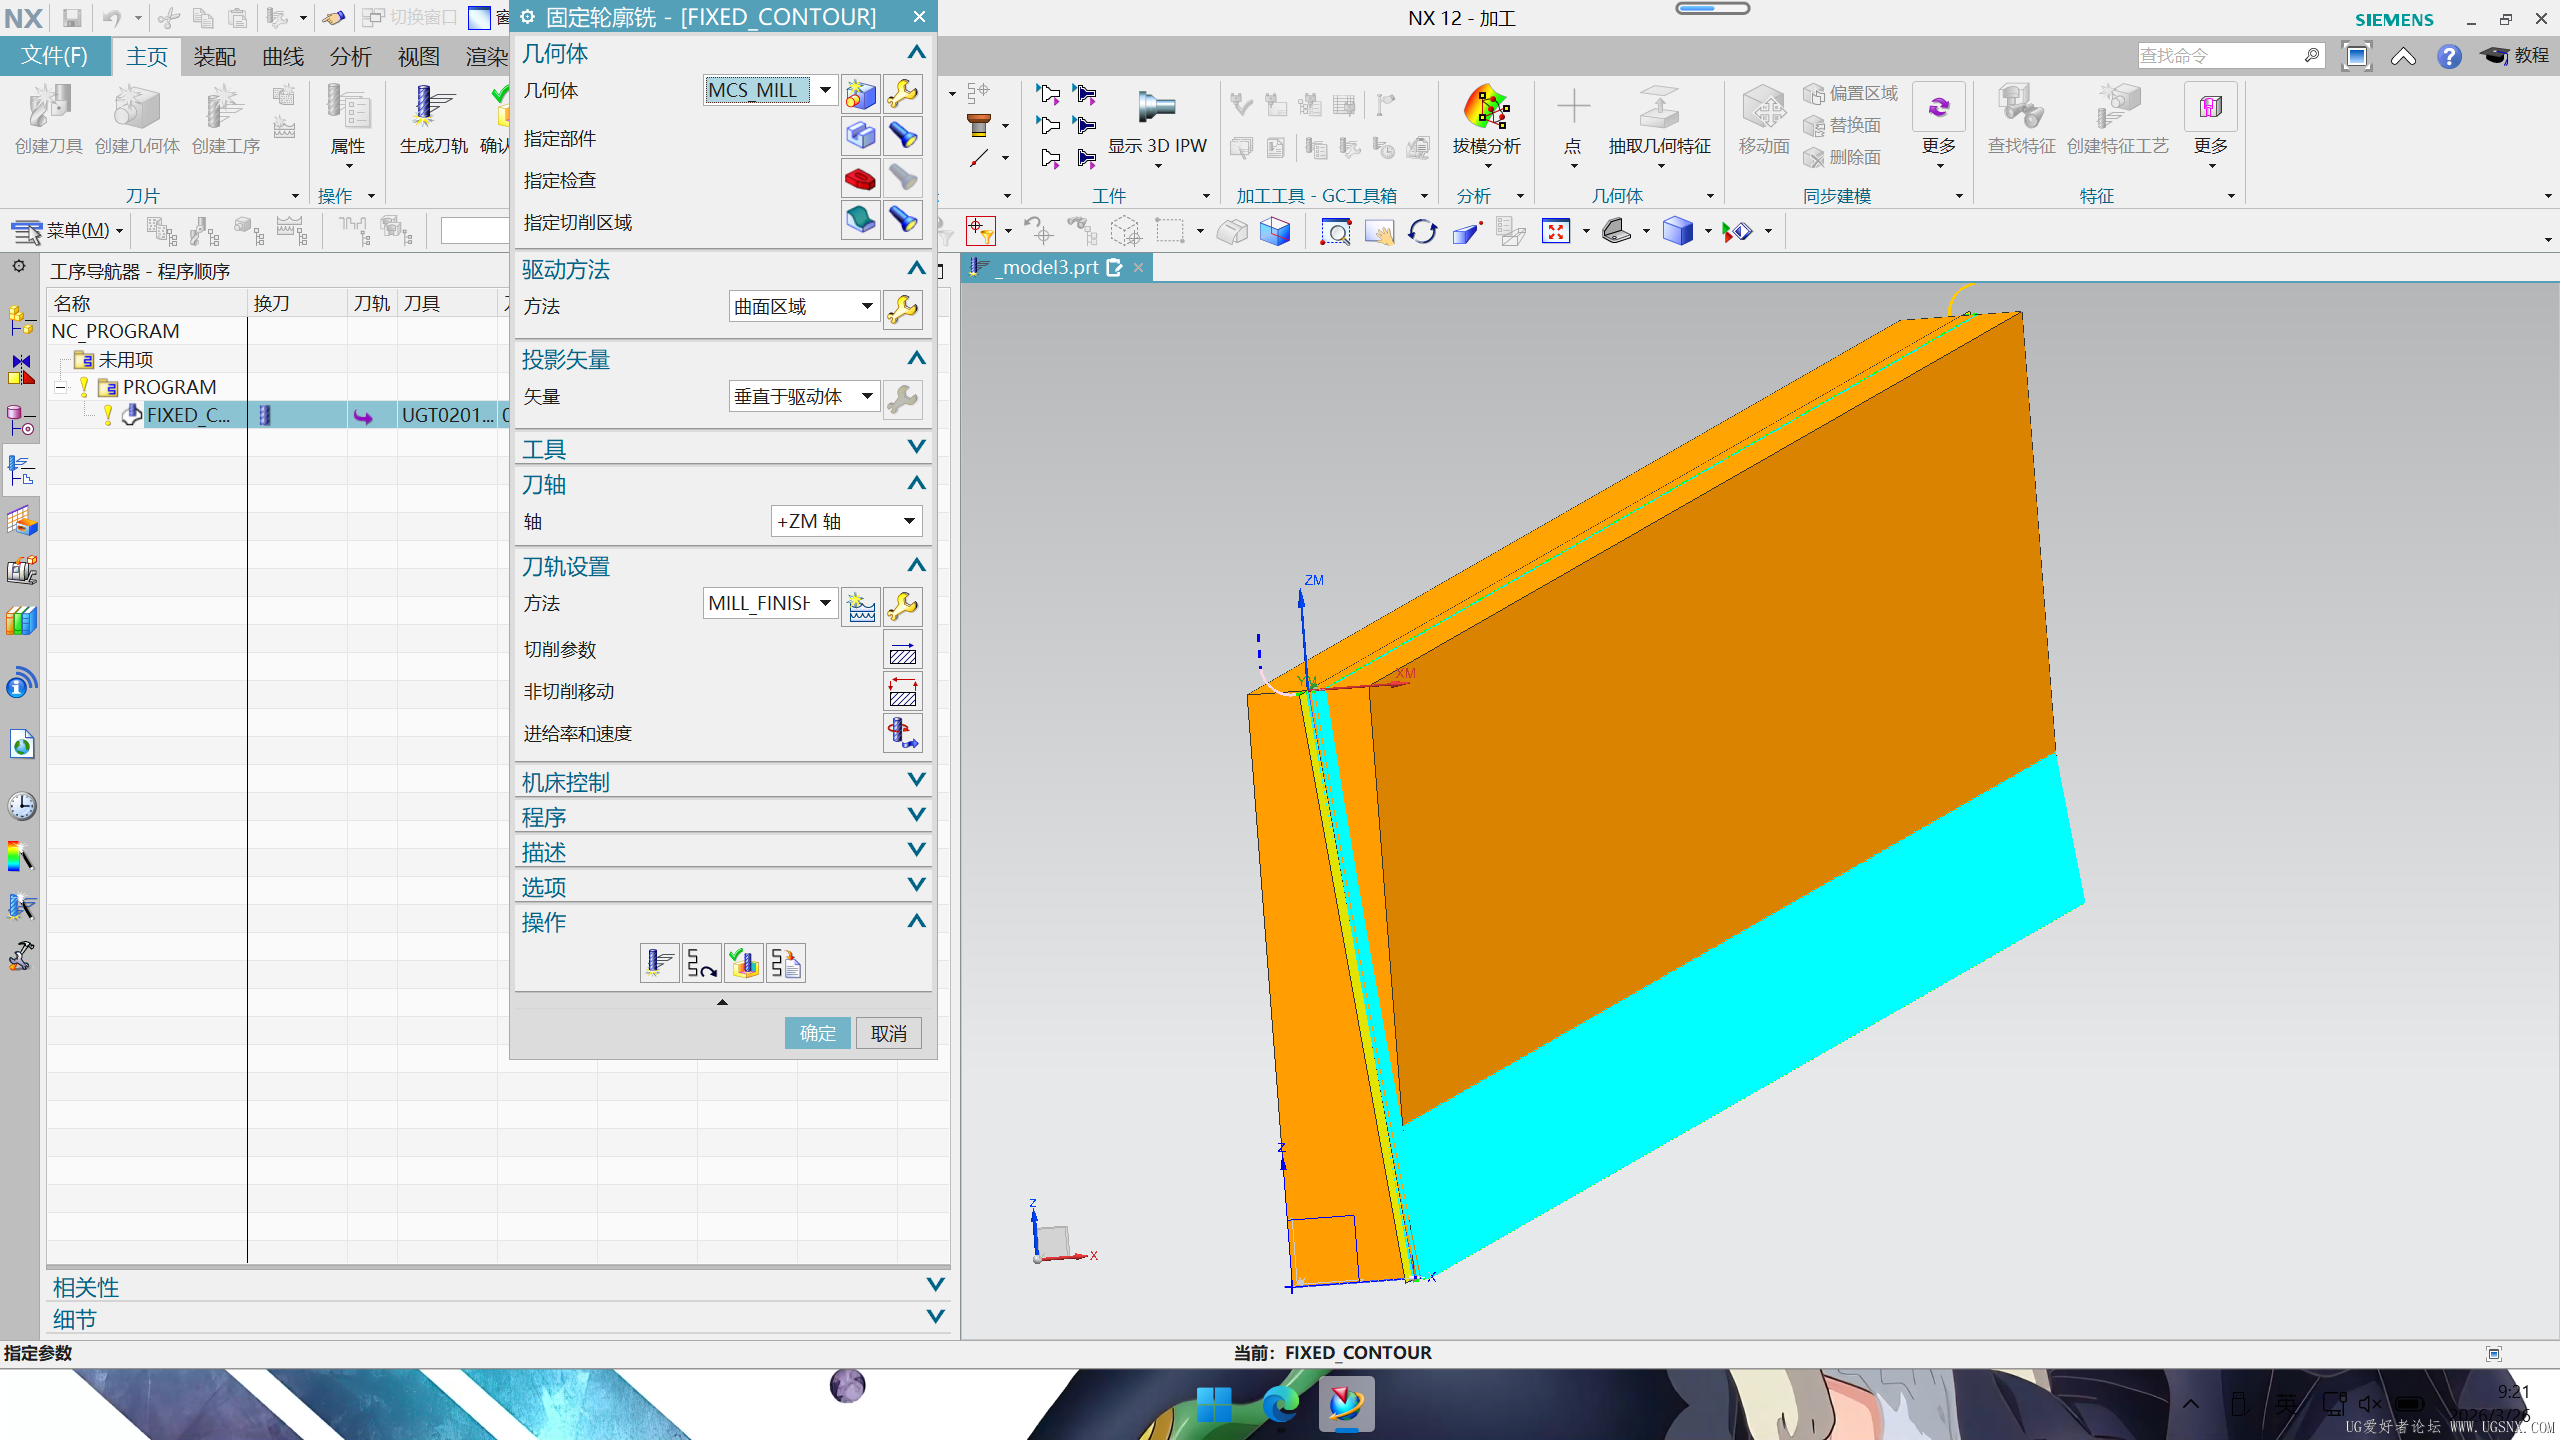The width and height of the screenshot is (2560, 1440).
Task: Open Microsoft Edge from the taskbar
Action: pyautogui.click(x=1280, y=1404)
